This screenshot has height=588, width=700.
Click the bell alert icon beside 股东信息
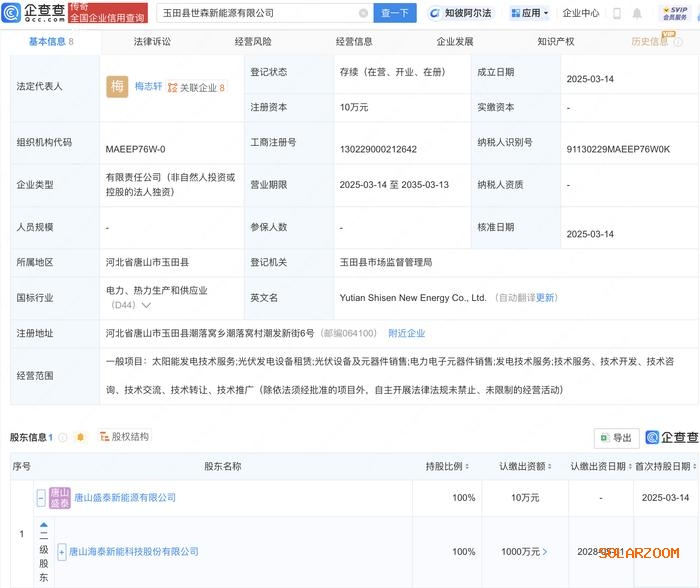pos(80,437)
